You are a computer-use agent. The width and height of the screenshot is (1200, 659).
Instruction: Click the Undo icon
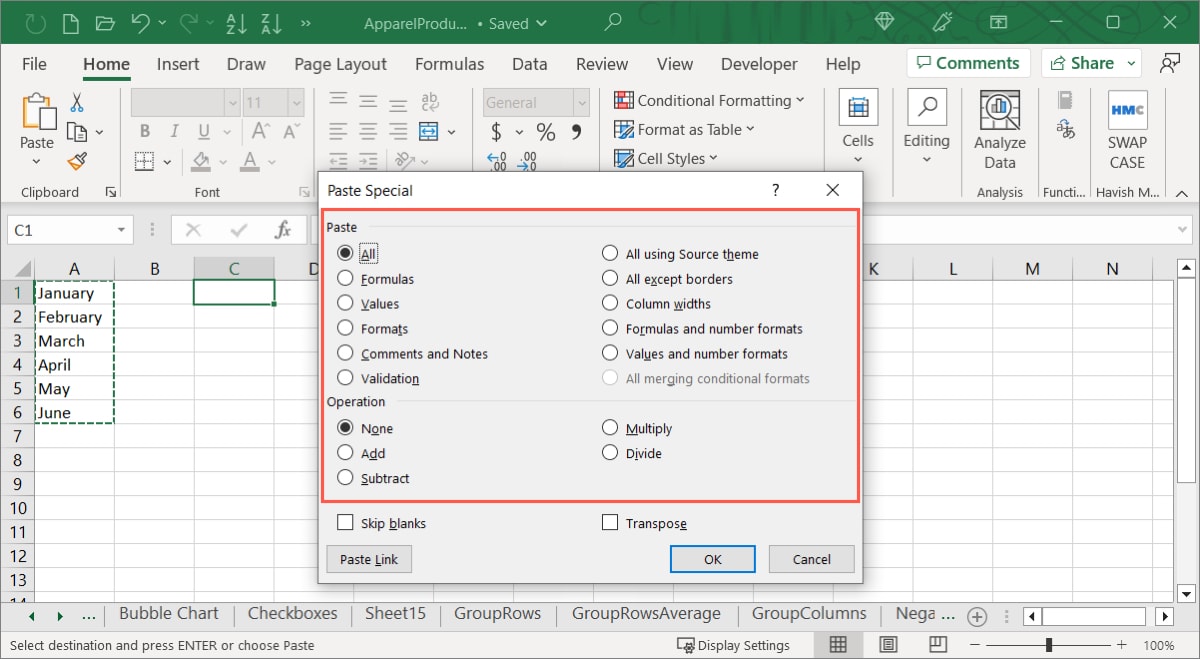[139, 22]
